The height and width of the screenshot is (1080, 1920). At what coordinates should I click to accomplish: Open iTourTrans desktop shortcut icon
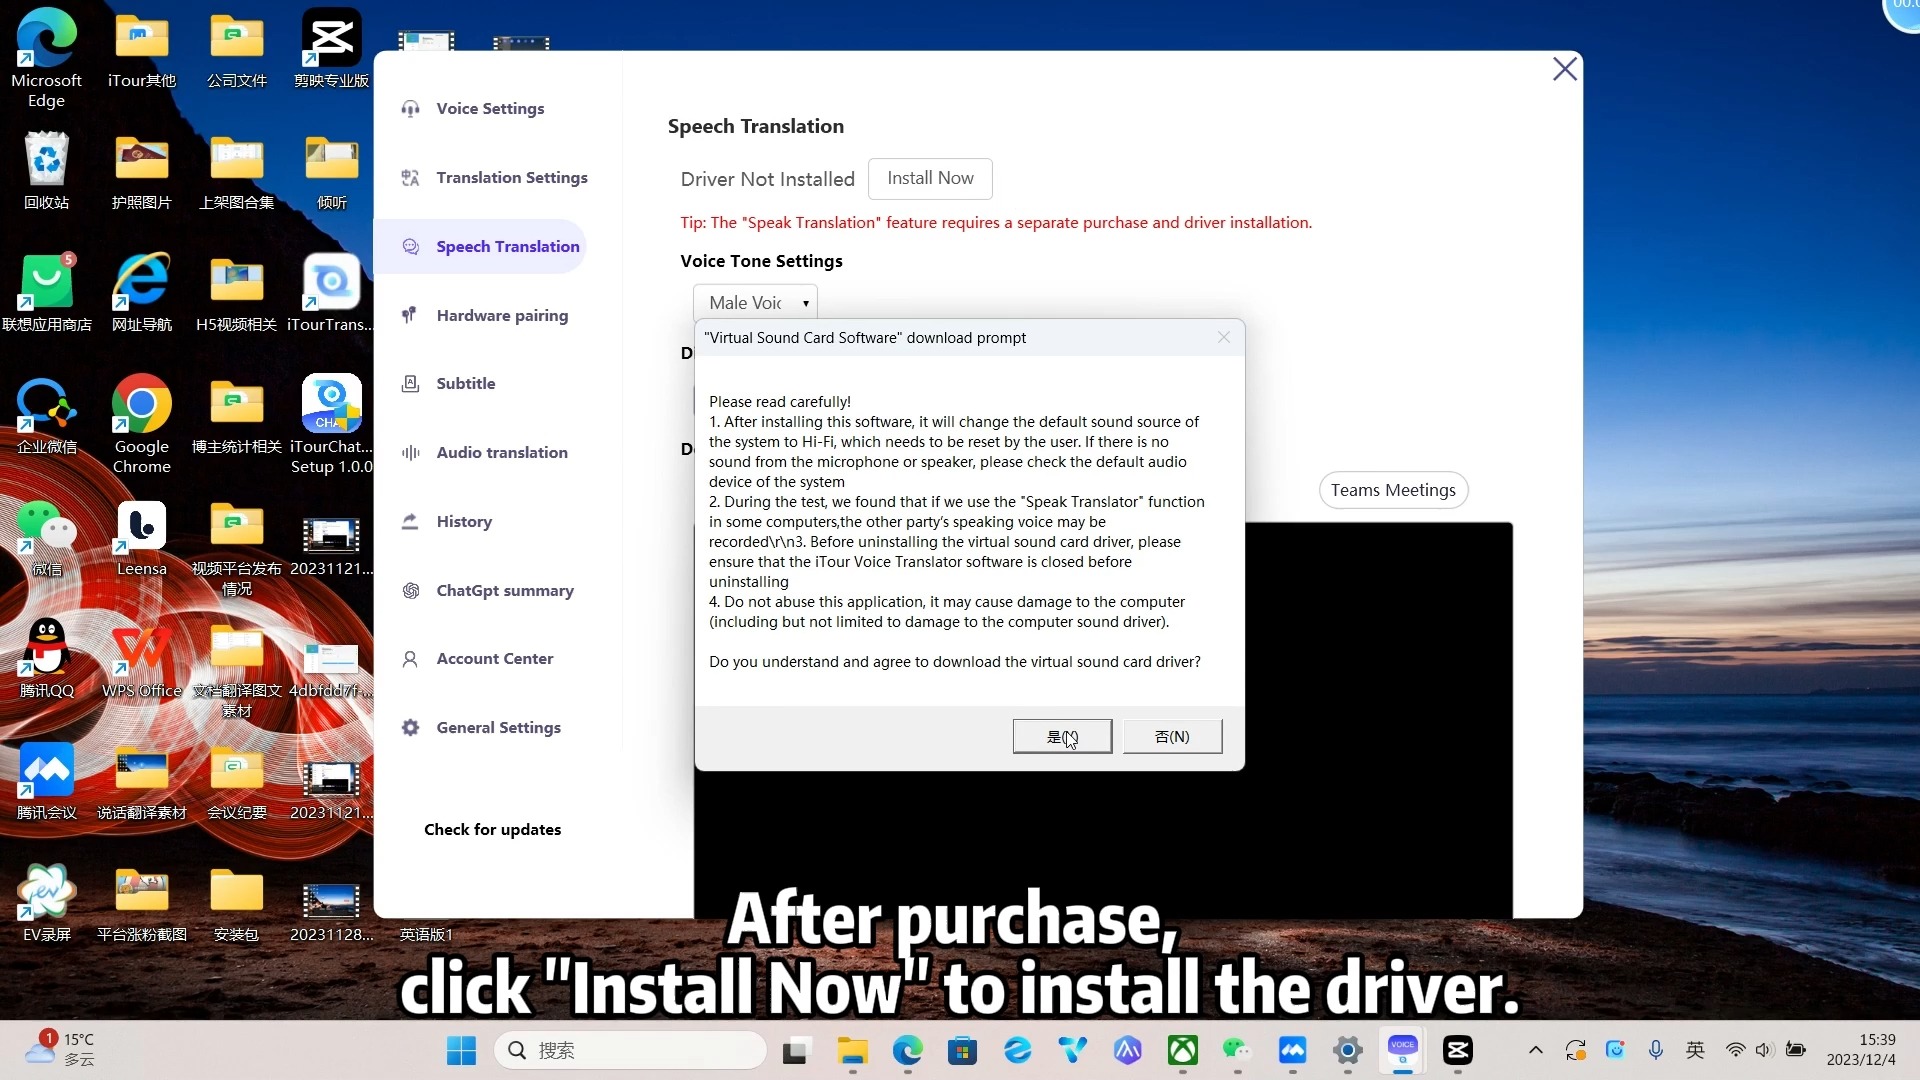[x=331, y=283]
